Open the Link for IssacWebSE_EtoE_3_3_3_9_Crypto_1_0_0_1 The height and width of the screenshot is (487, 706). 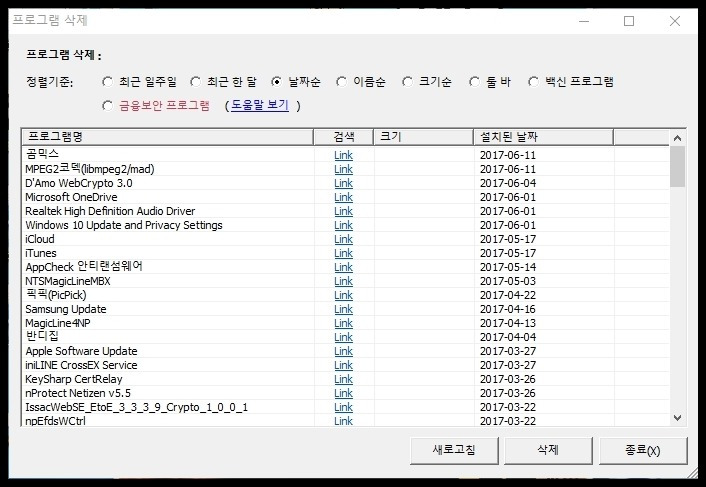pos(343,407)
